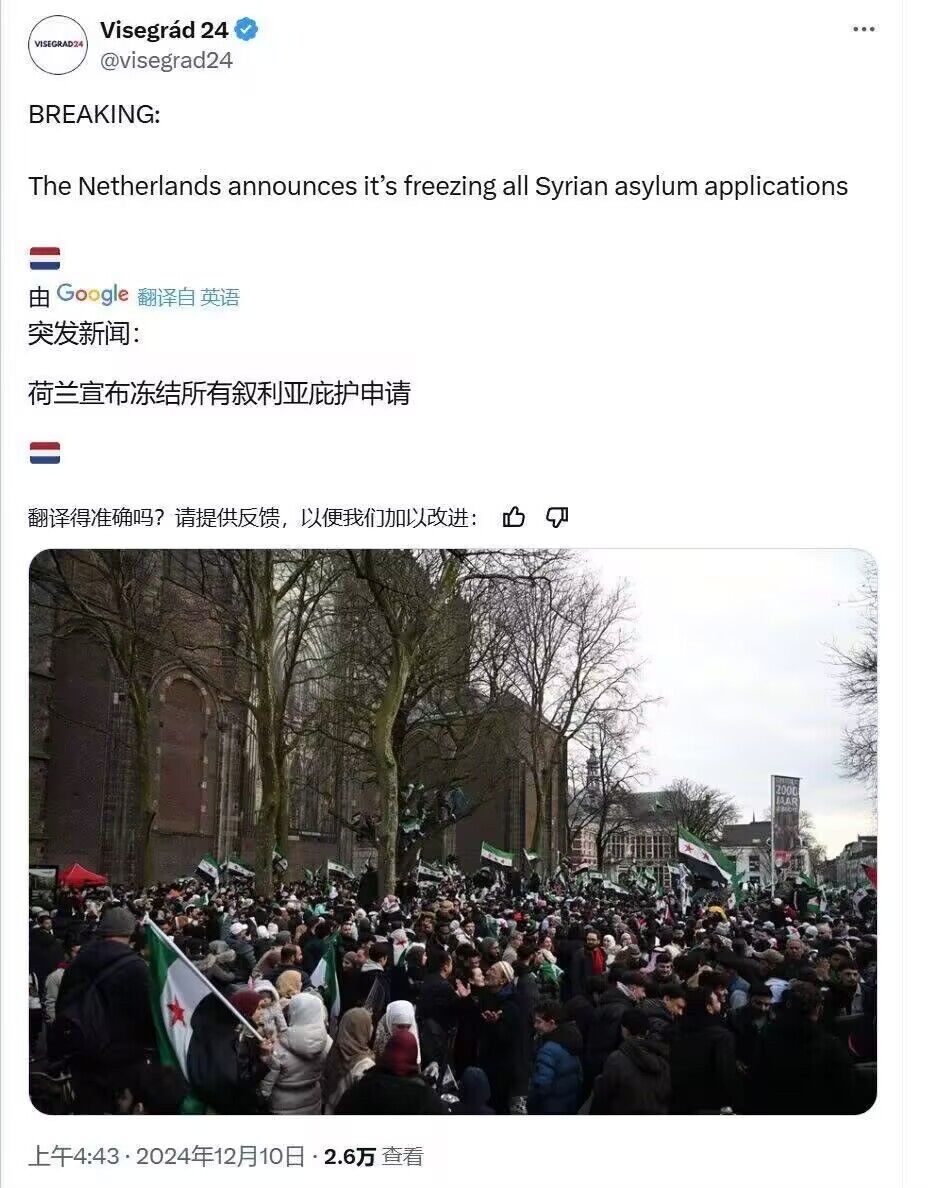928x1188 pixels.
Task: Click the Google translation logo
Action: 92,294
